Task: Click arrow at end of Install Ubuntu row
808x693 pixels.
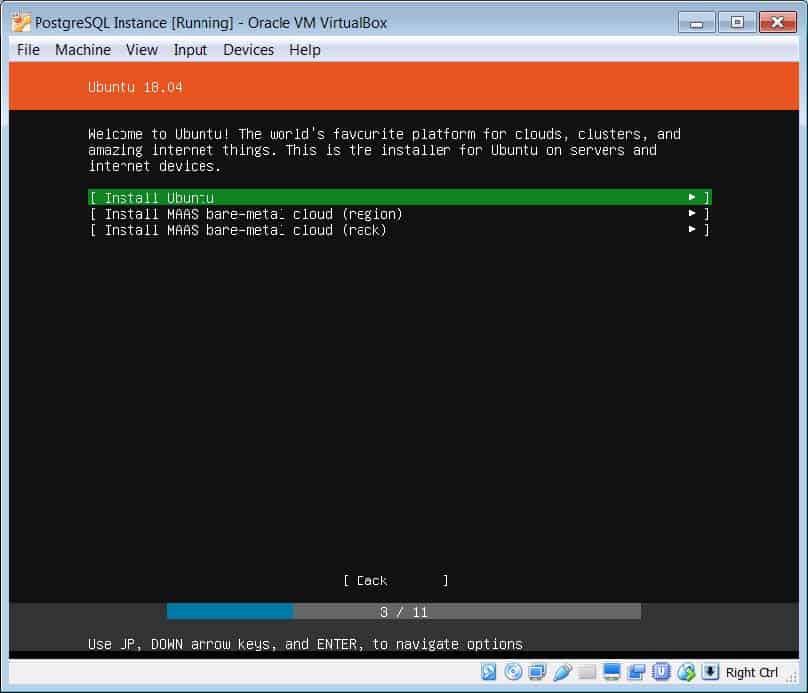Action: (692, 197)
